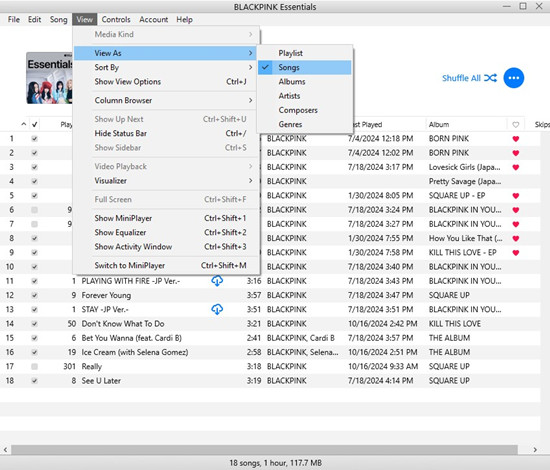
Task: Click the Pretty Savage album cell
Action: click(465, 181)
